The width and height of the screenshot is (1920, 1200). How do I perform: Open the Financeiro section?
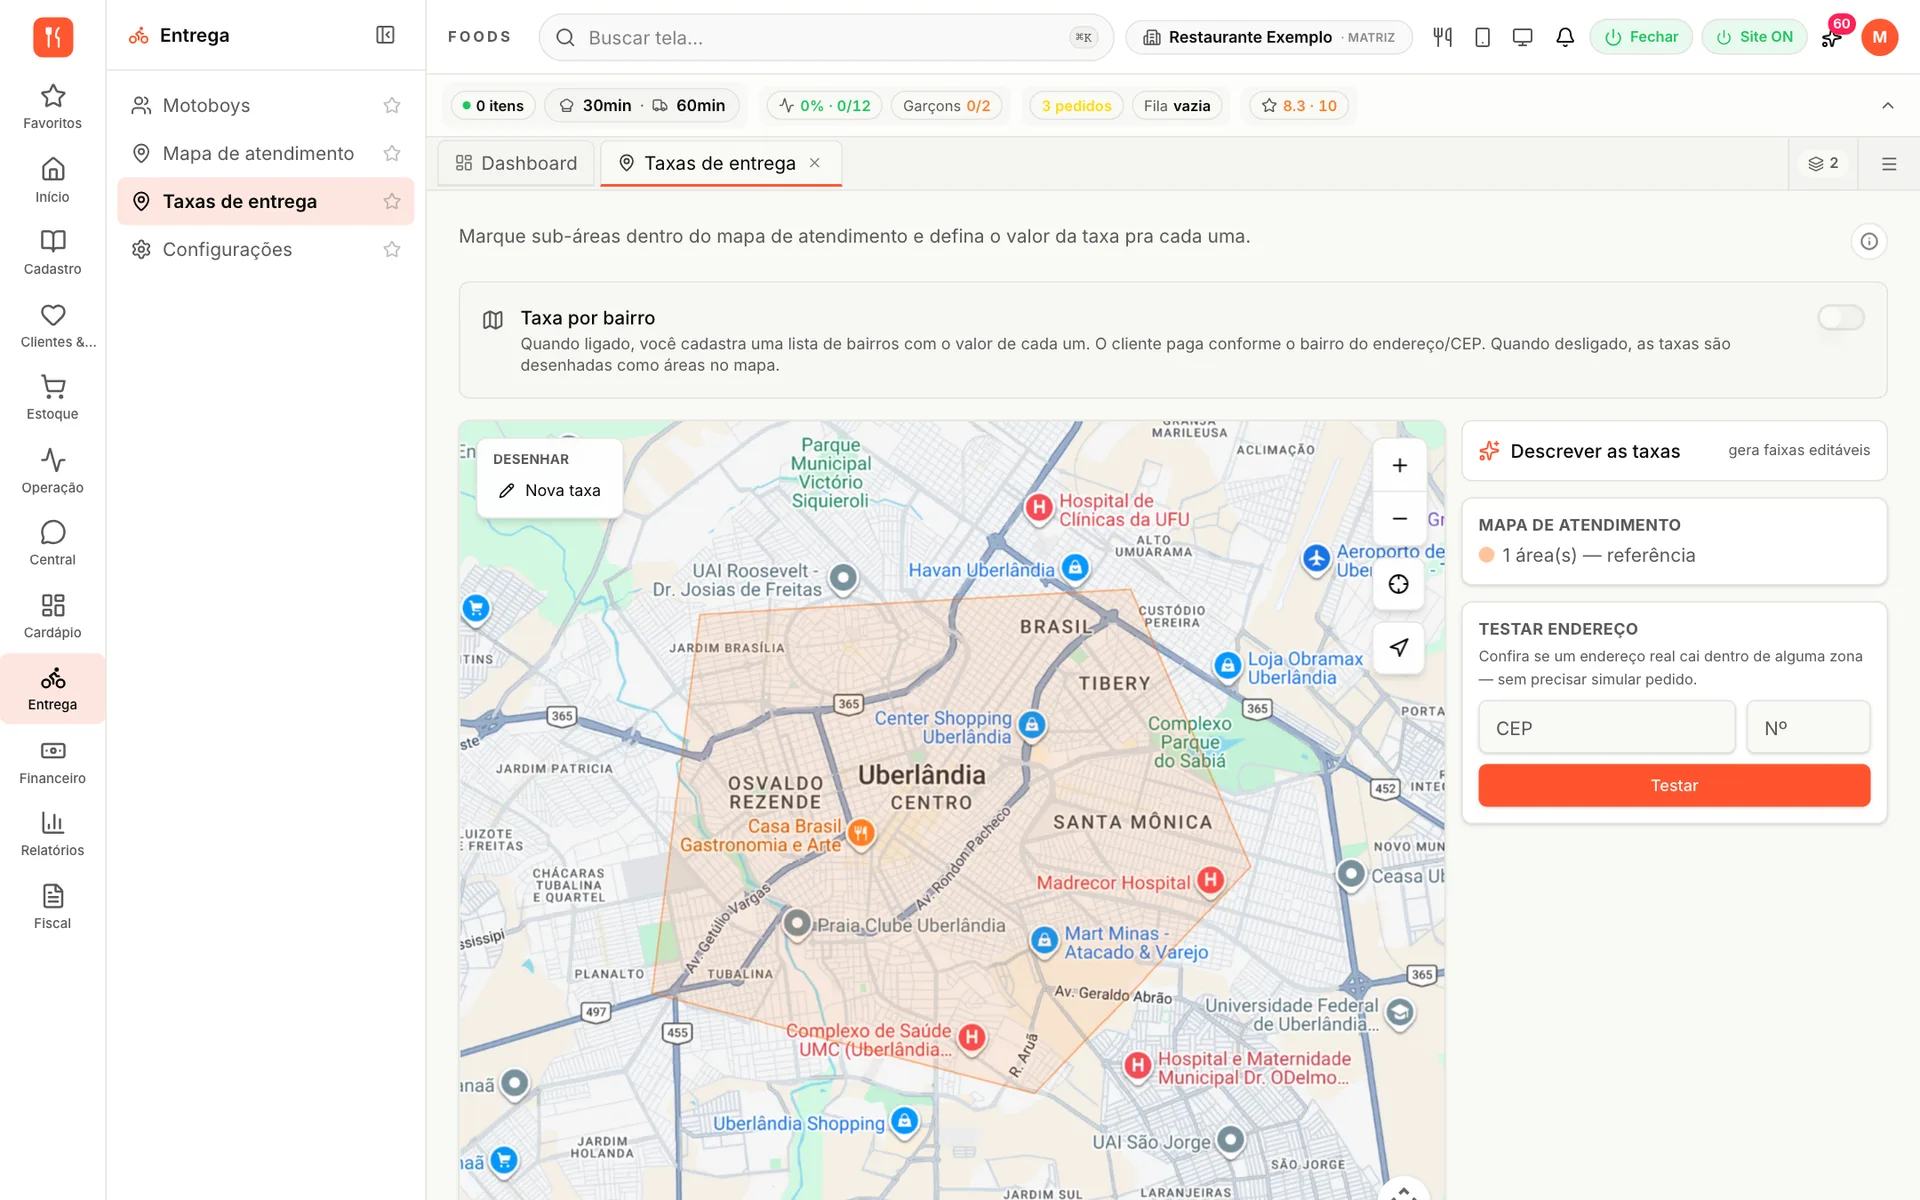tap(52, 762)
